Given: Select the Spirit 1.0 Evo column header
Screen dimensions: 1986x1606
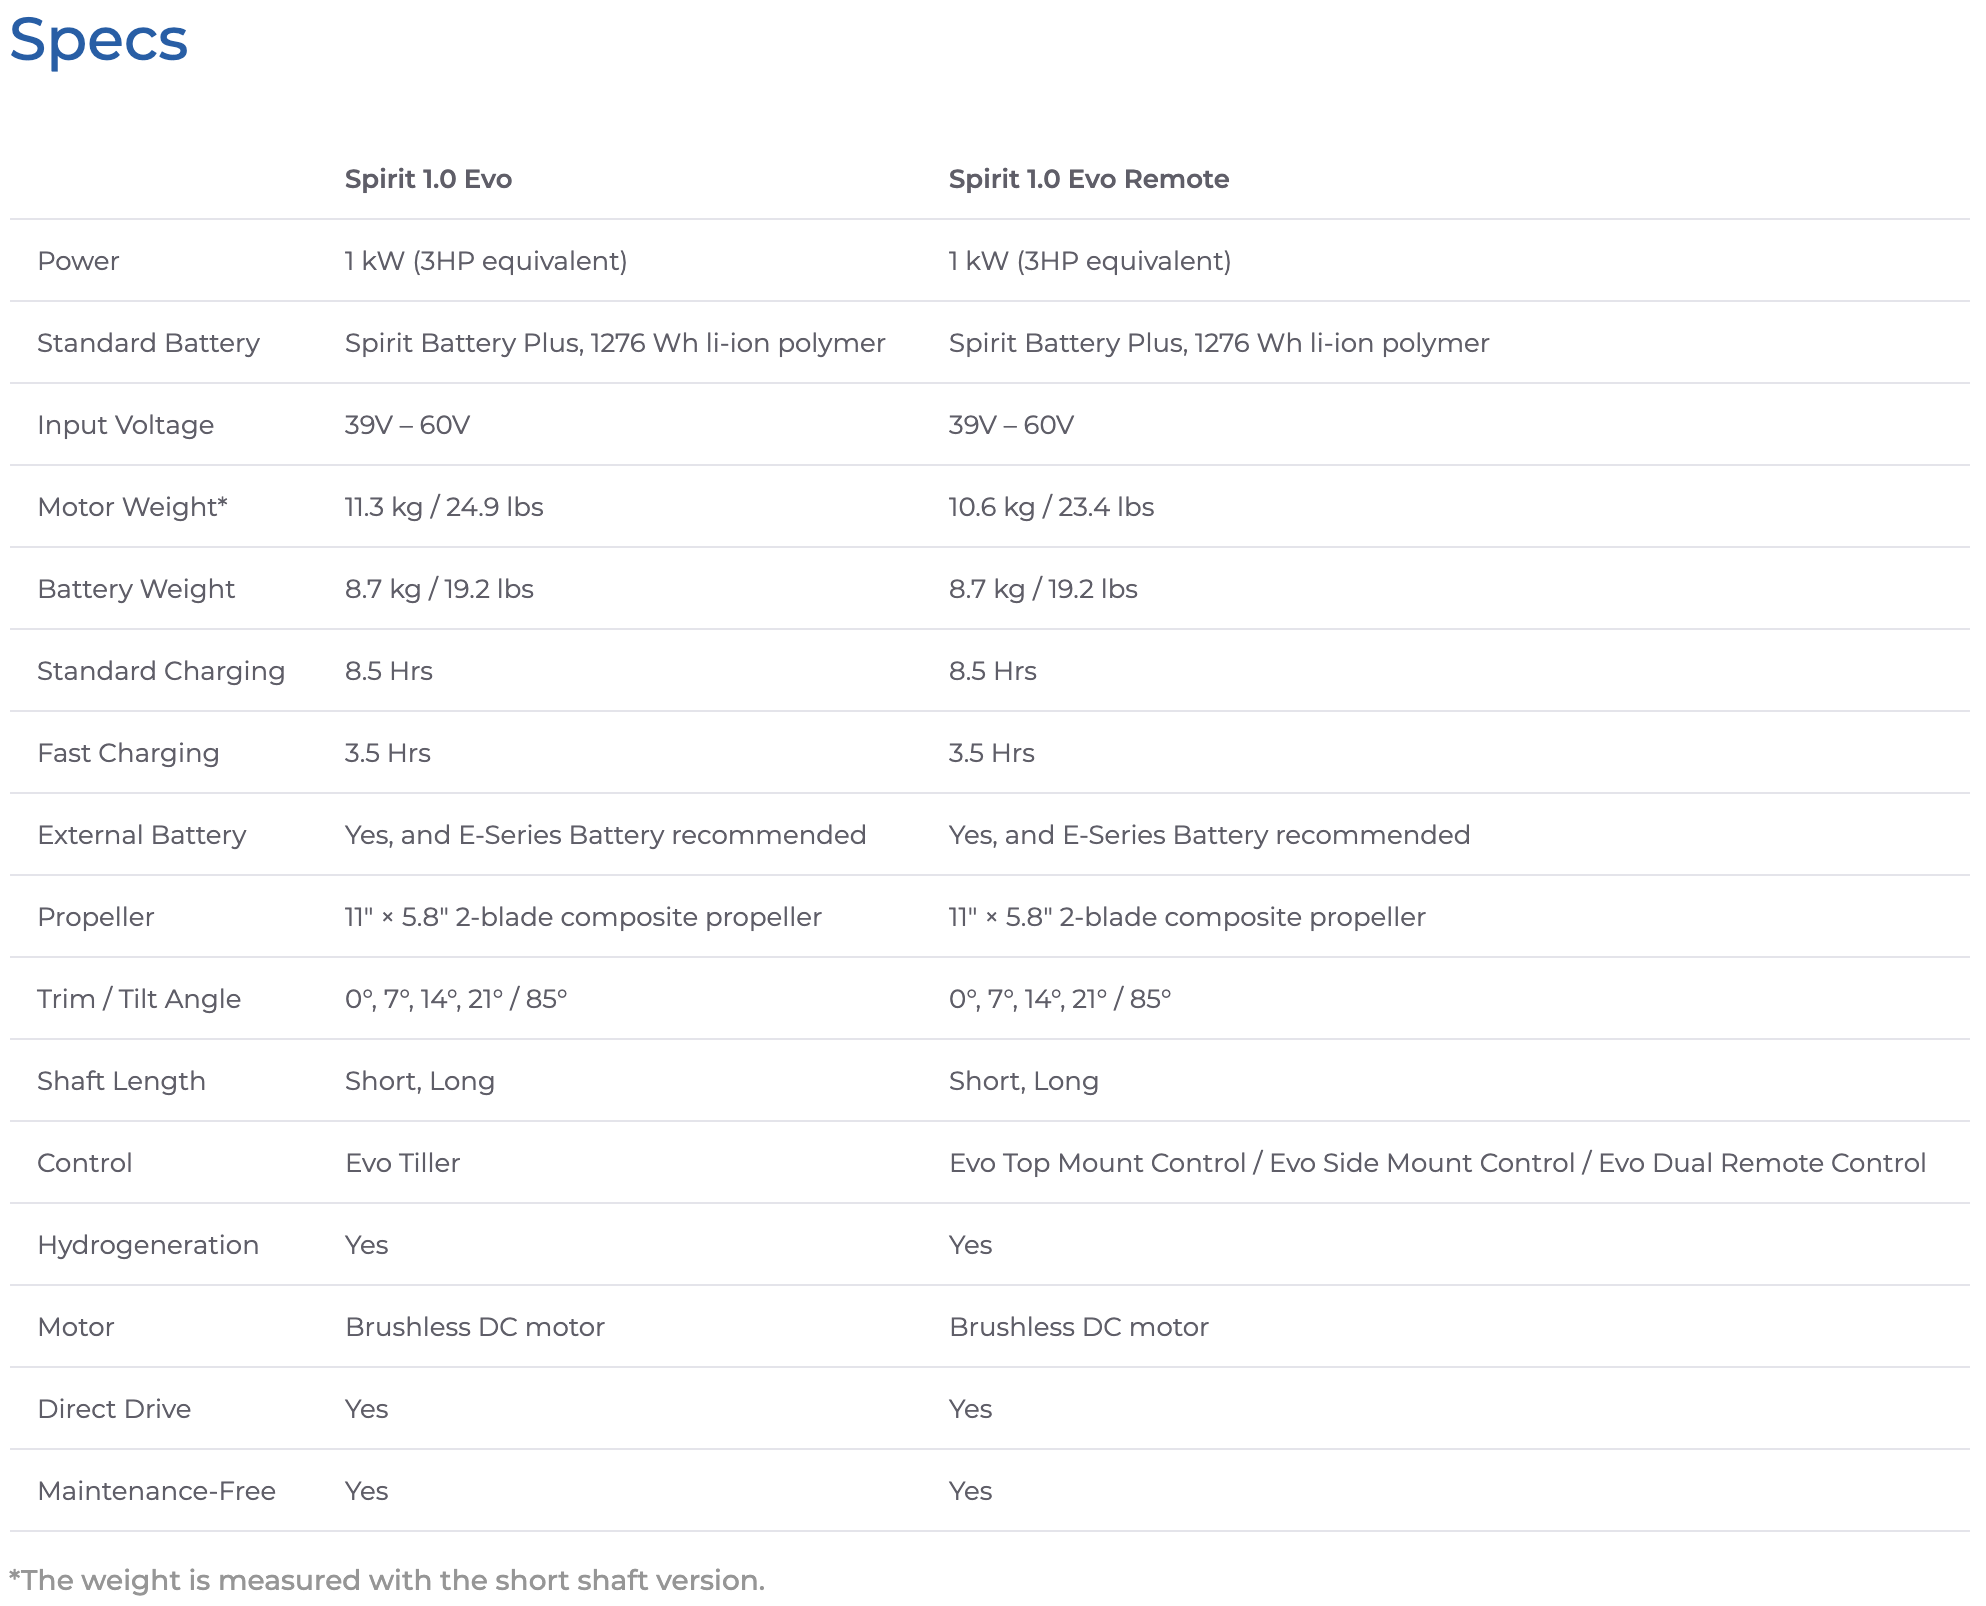Looking at the screenshot, I should [x=428, y=179].
